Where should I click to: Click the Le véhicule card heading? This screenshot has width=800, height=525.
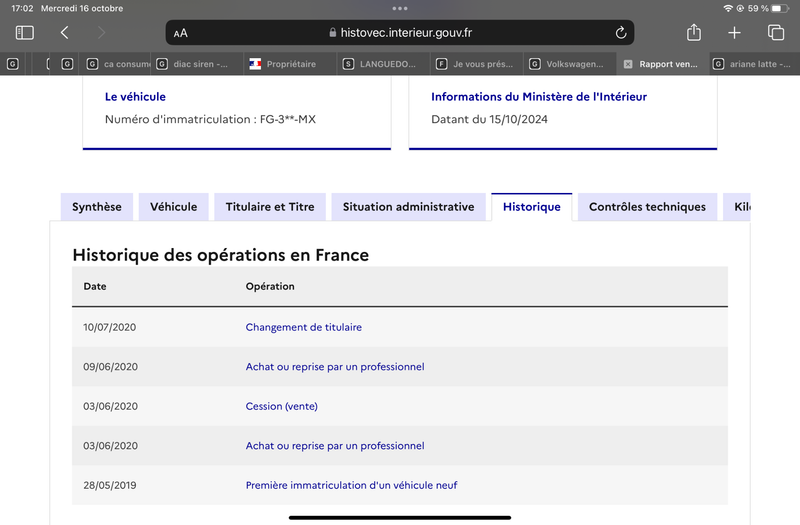tap(135, 96)
